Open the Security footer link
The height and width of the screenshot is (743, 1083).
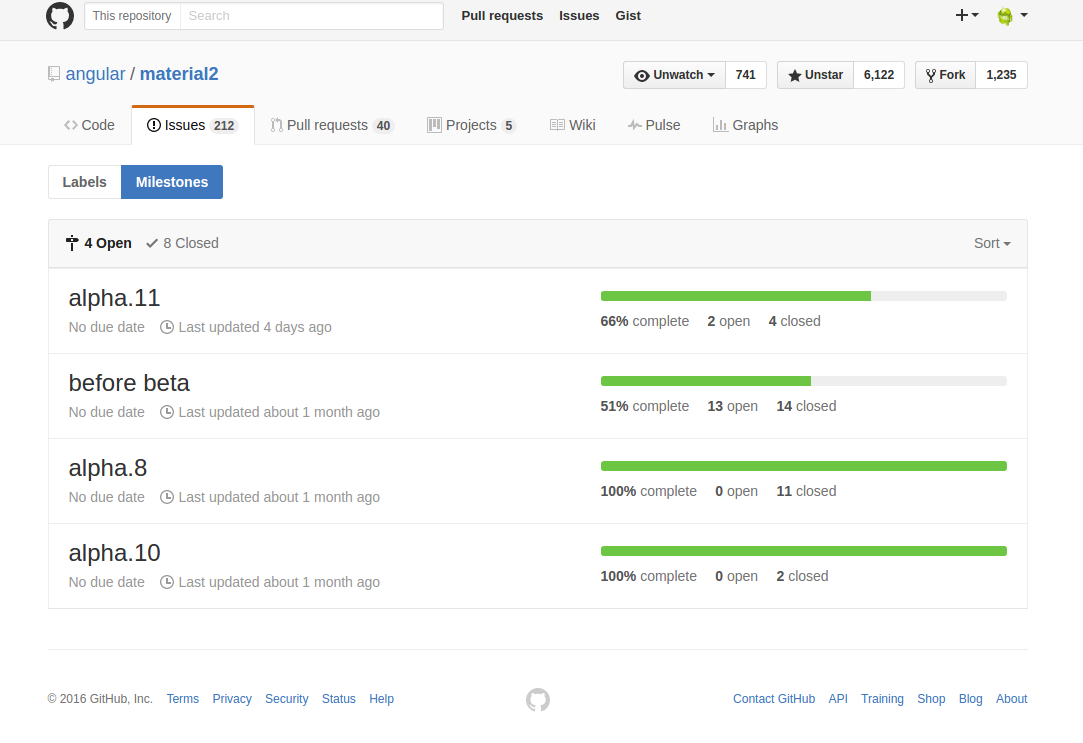click(x=287, y=699)
